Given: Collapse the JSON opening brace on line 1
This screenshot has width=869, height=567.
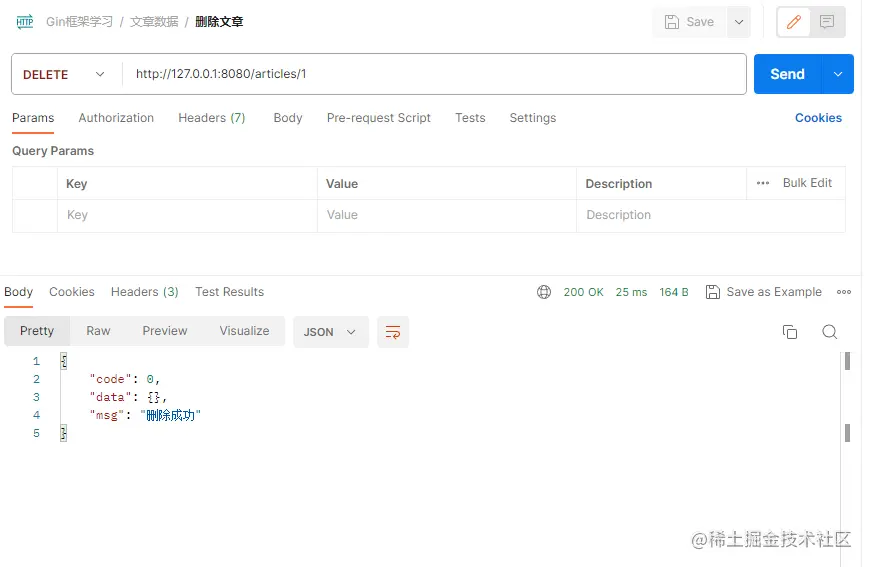Looking at the screenshot, I should 64,361.
